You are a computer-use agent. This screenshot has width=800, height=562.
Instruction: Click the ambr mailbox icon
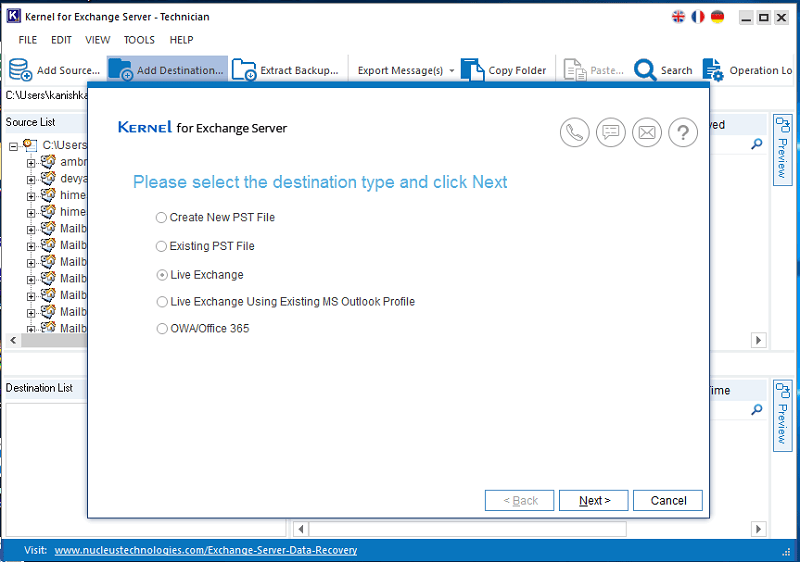[x=48, y=162]
